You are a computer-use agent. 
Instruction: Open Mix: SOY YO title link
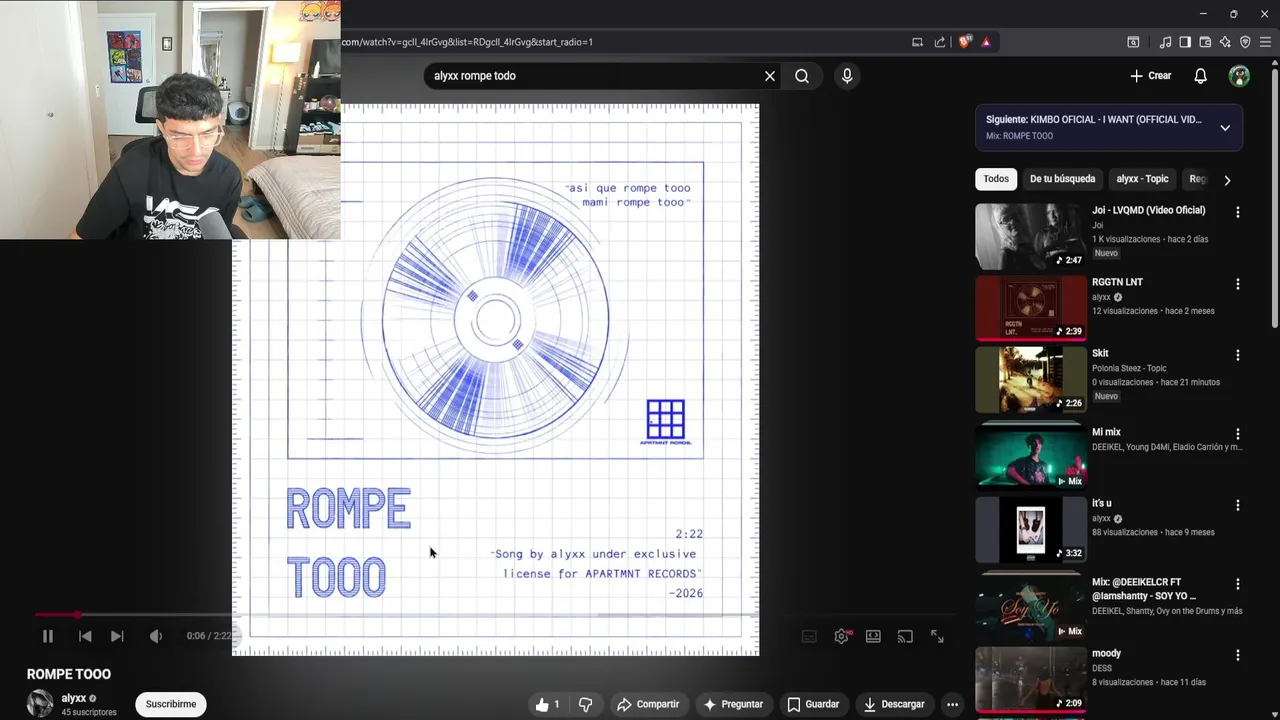pyautogui.click(x=1143, y=589)
